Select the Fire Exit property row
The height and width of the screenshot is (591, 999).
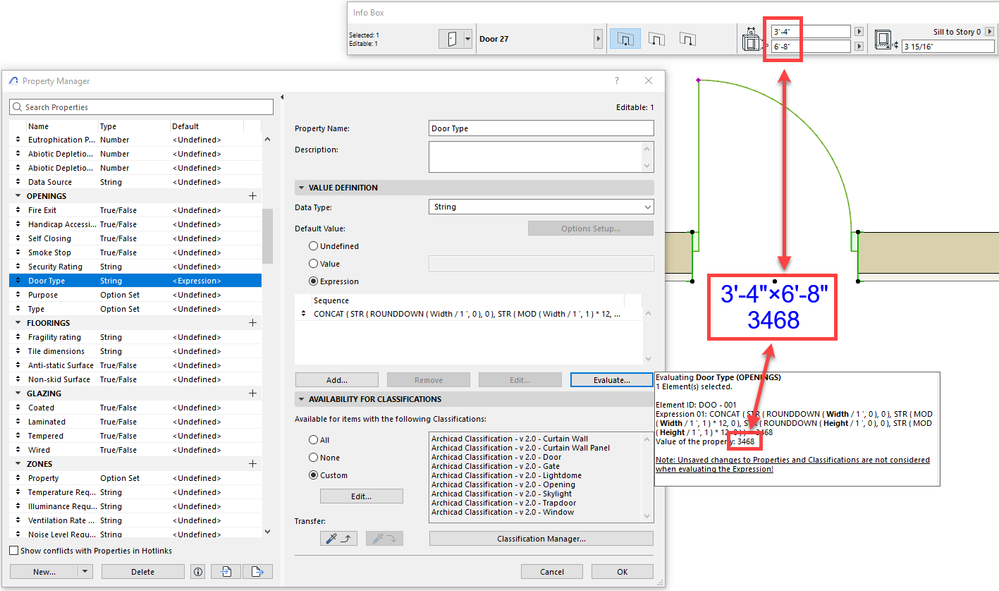(x=135, y=210)
